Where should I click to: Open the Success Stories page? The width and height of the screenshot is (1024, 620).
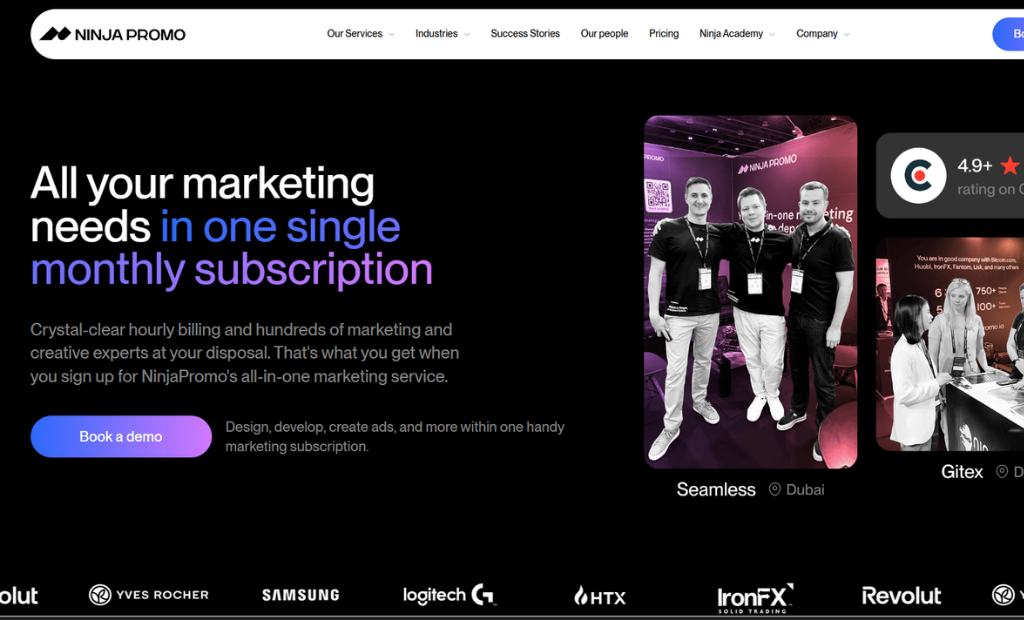pyautogui.click(x=525, y=34)
